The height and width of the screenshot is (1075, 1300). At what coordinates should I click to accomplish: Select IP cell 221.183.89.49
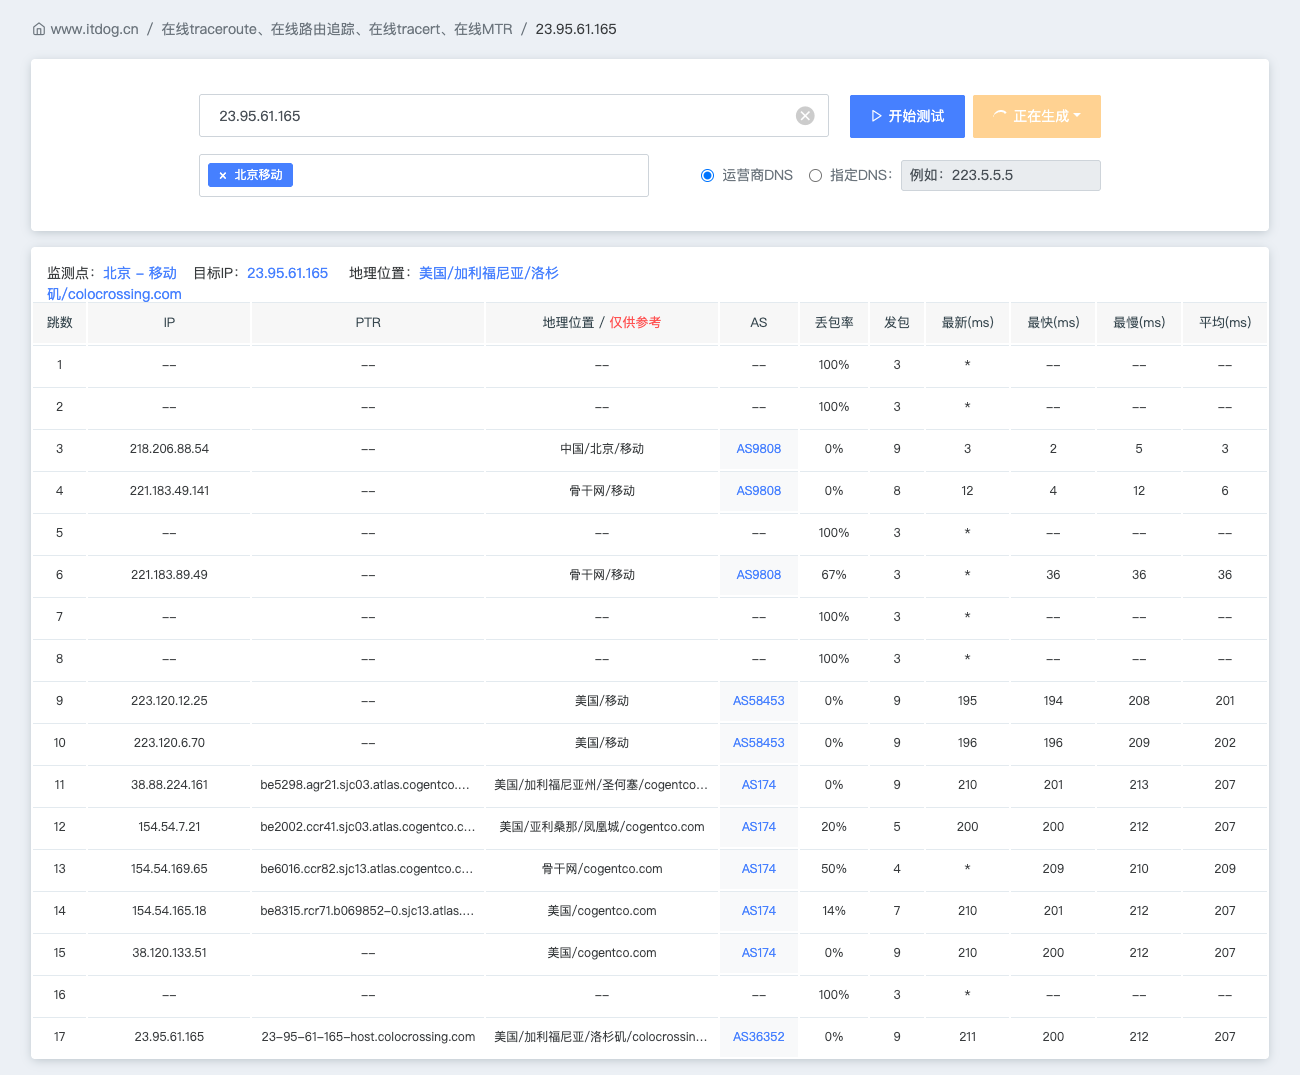coord(169,575)
